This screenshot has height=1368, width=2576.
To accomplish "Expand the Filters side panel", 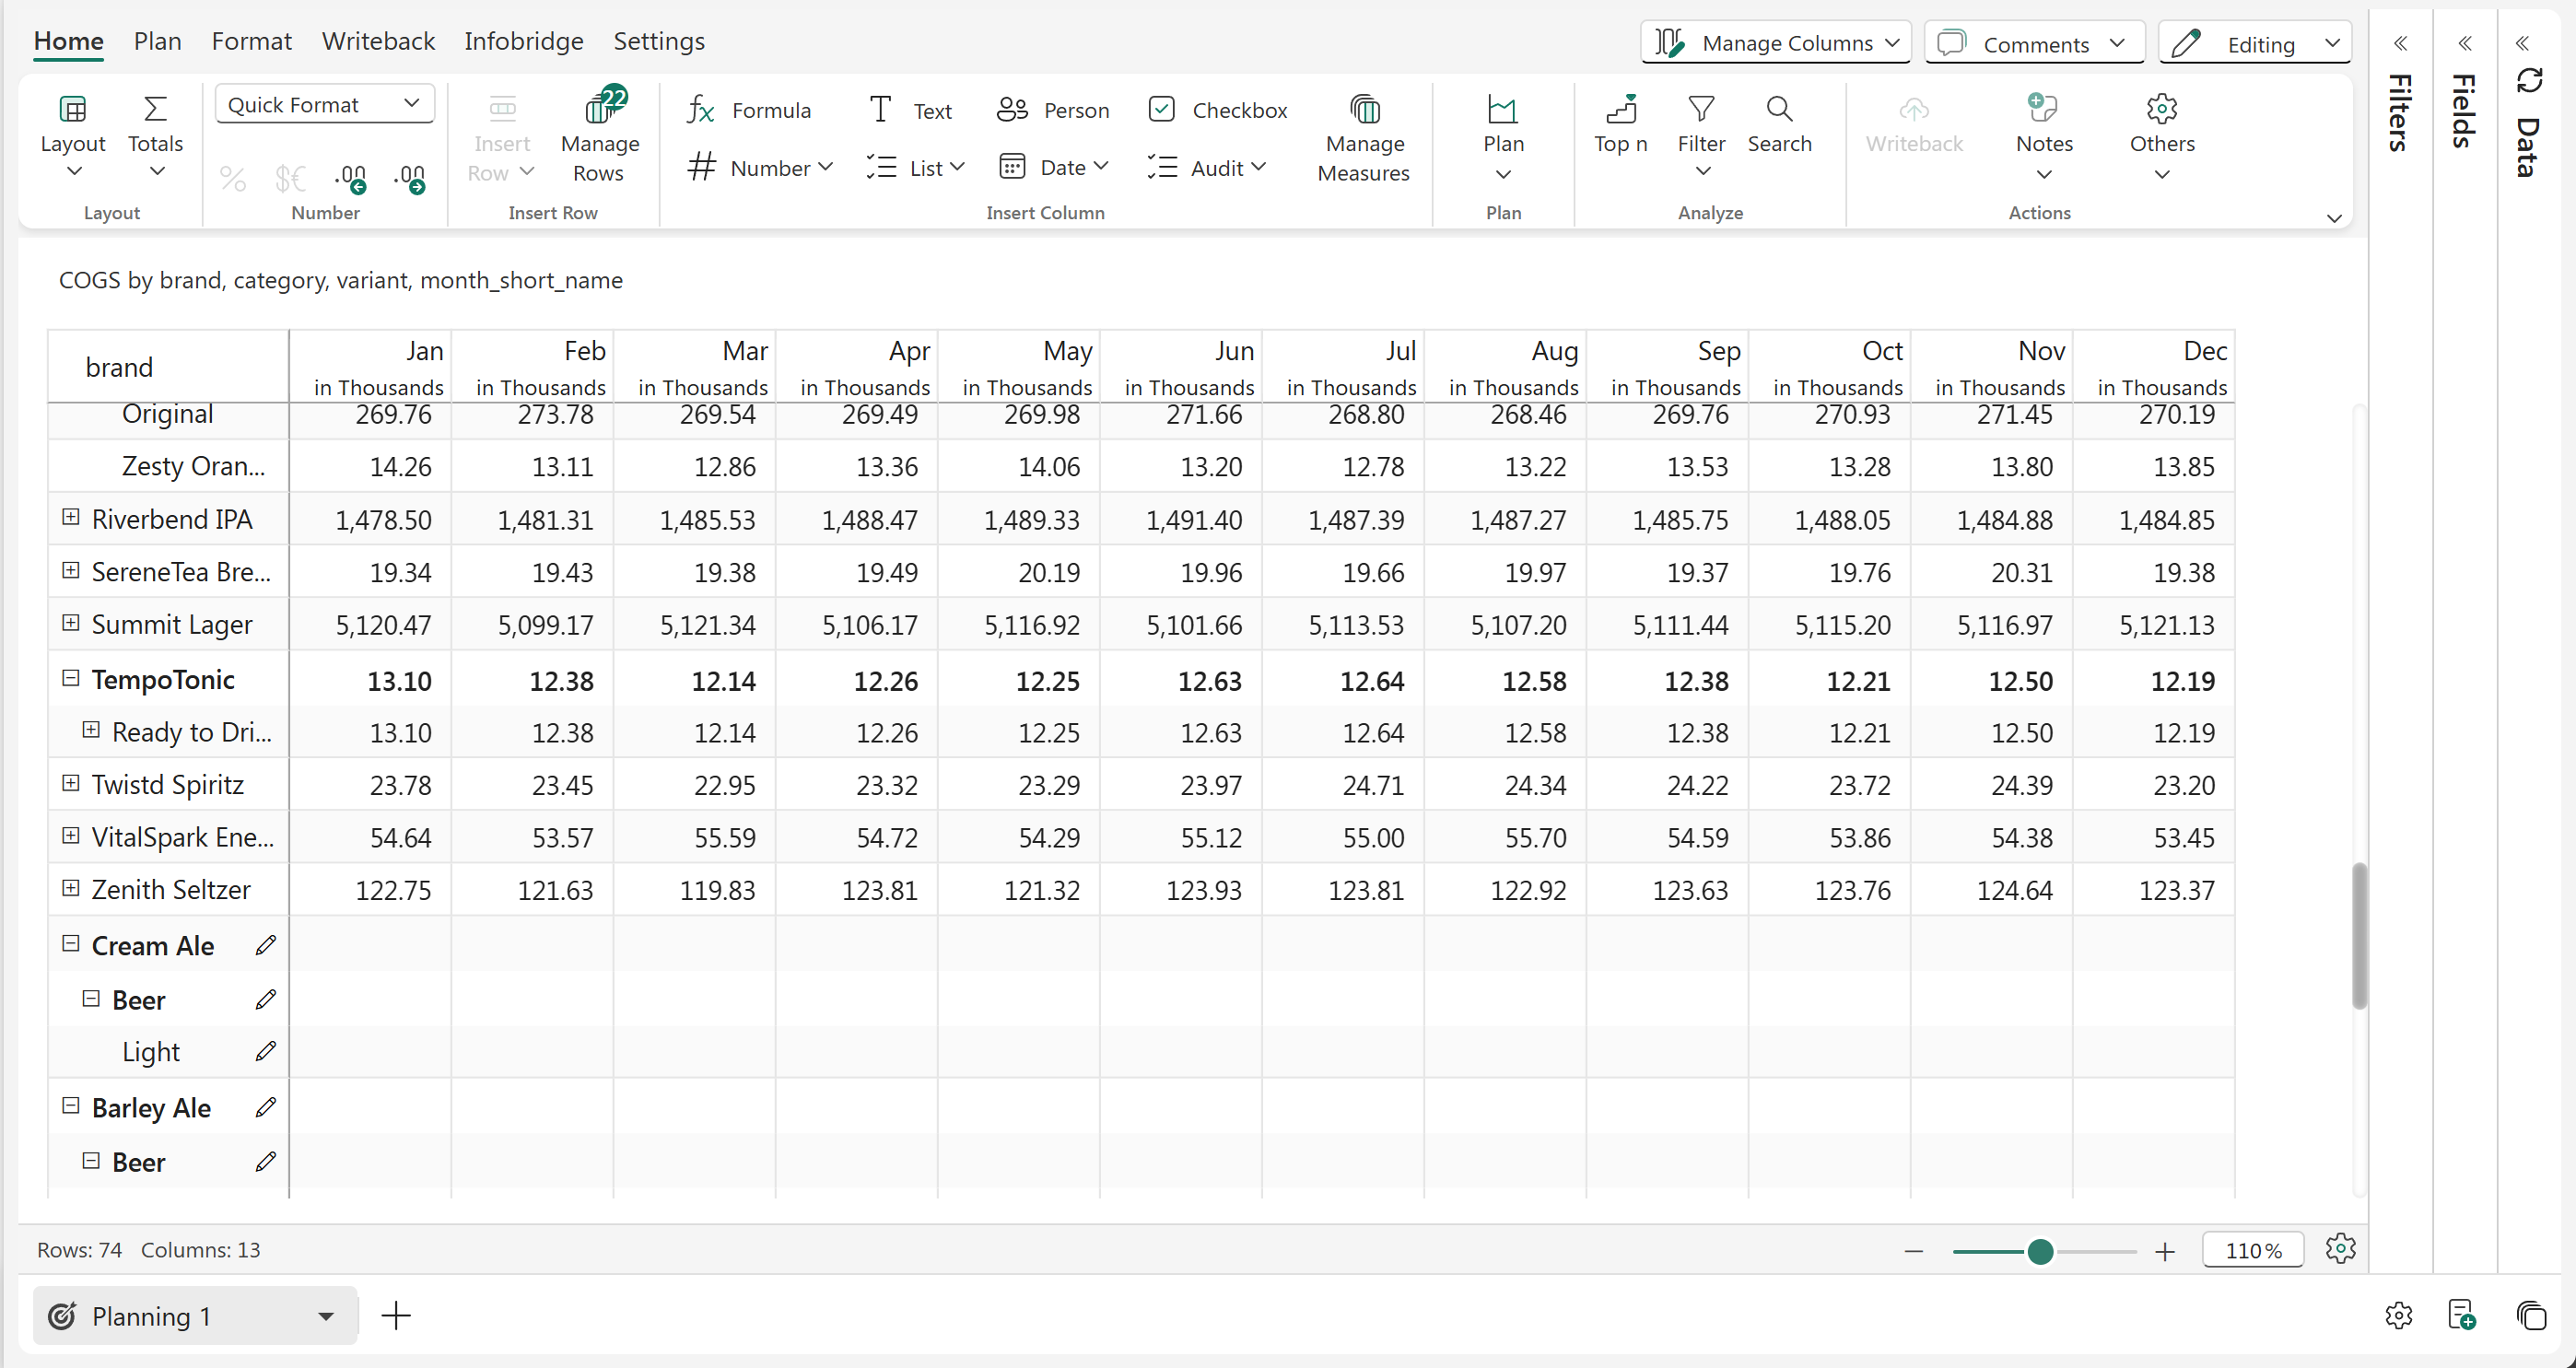I will pos(2399,43).
